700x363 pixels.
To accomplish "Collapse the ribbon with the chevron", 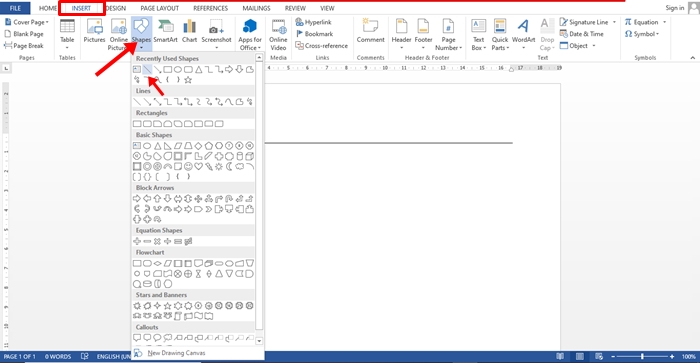I will coord(692,58).
